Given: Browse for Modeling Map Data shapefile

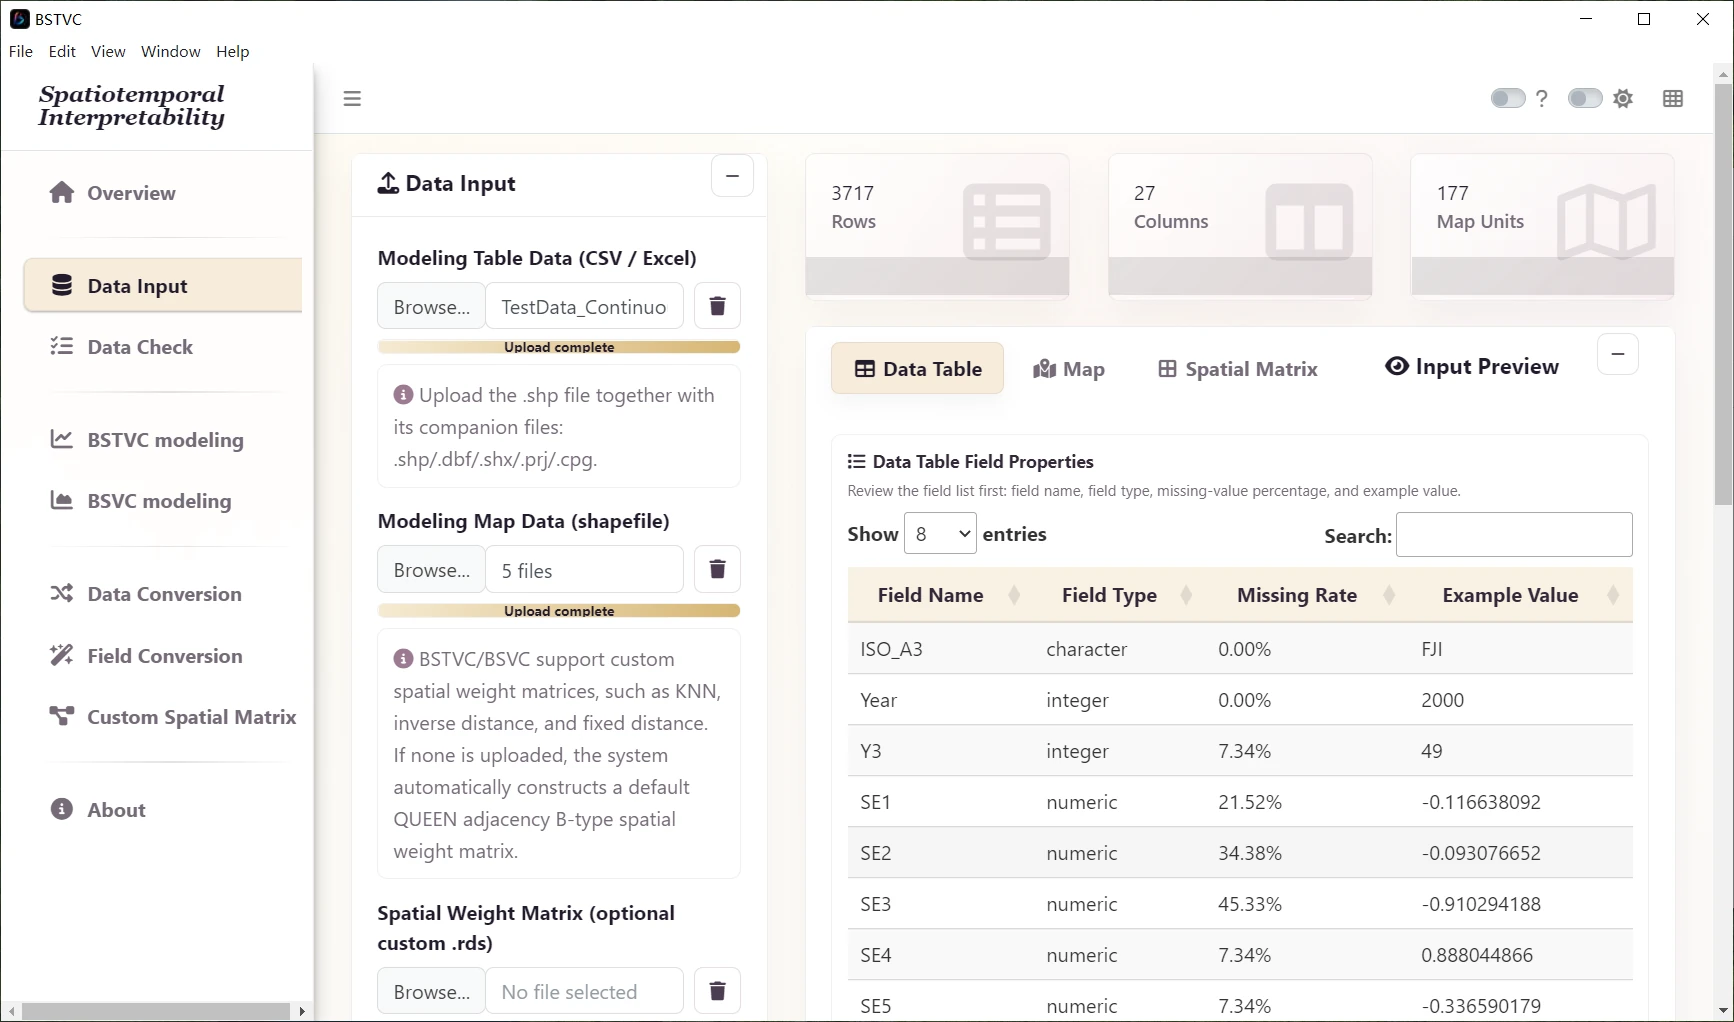Looking at the screenshot, I should tap(431, 570).
